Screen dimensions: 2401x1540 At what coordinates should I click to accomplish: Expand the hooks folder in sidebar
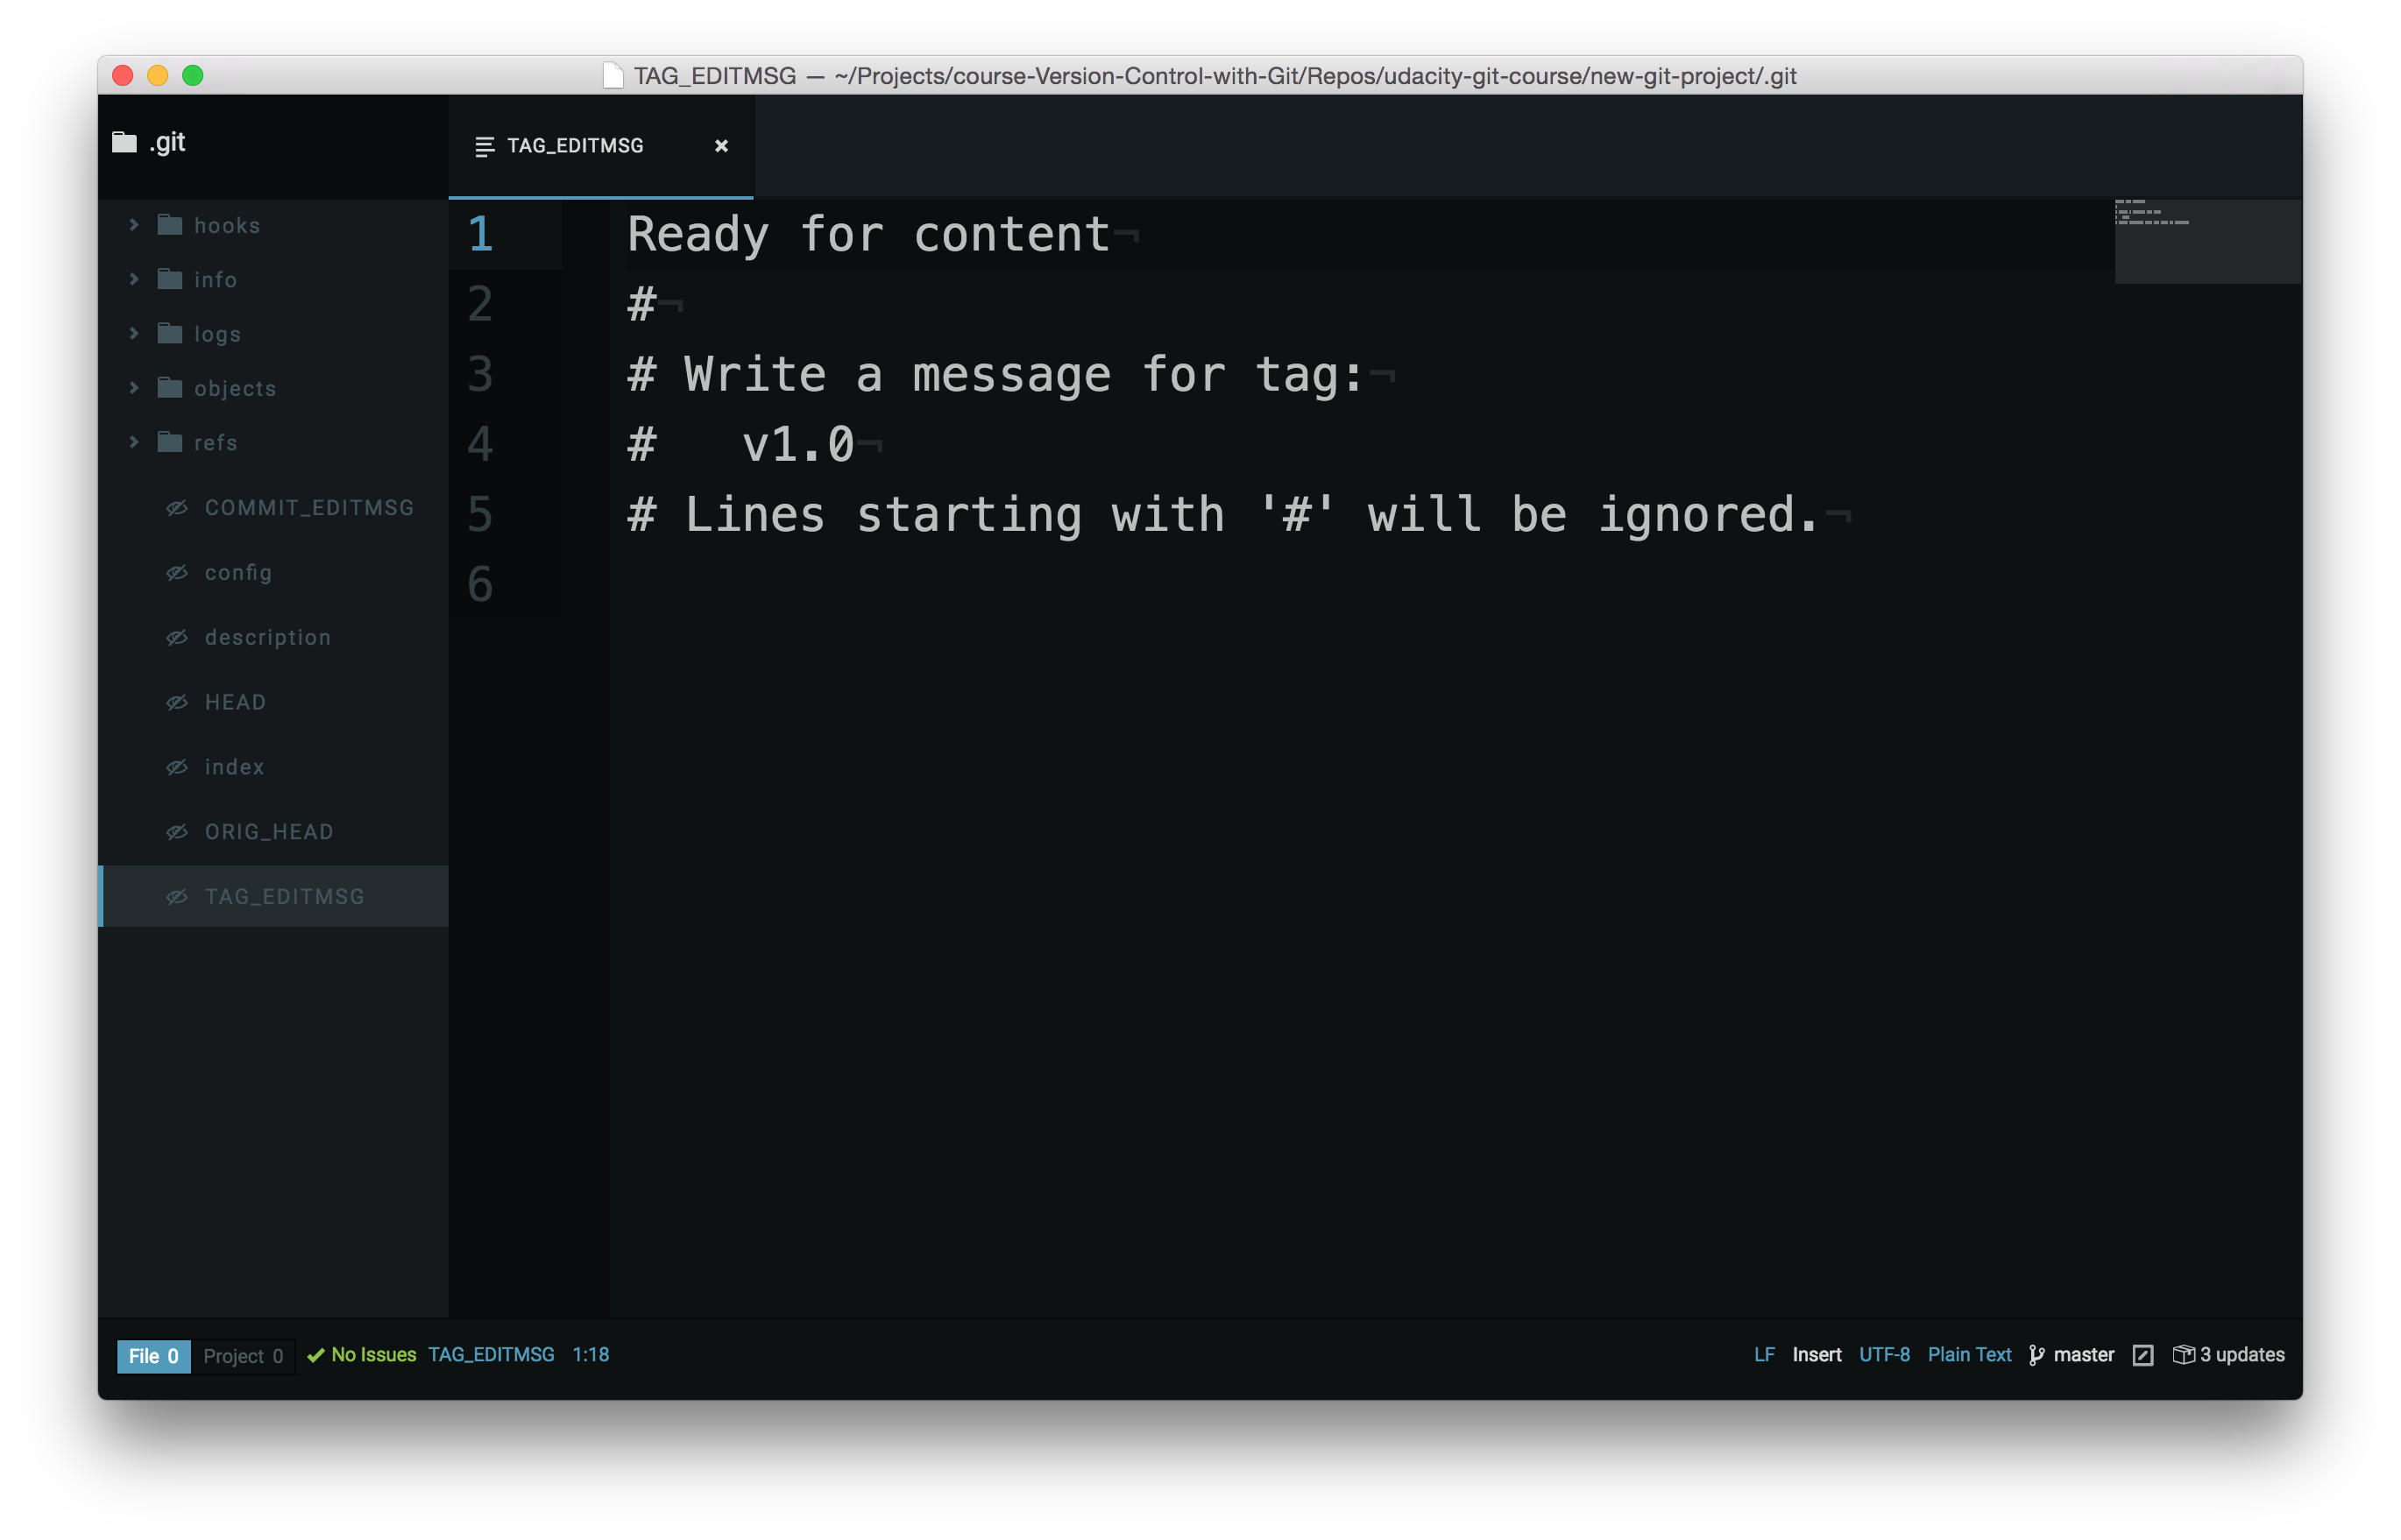[135, 224]
